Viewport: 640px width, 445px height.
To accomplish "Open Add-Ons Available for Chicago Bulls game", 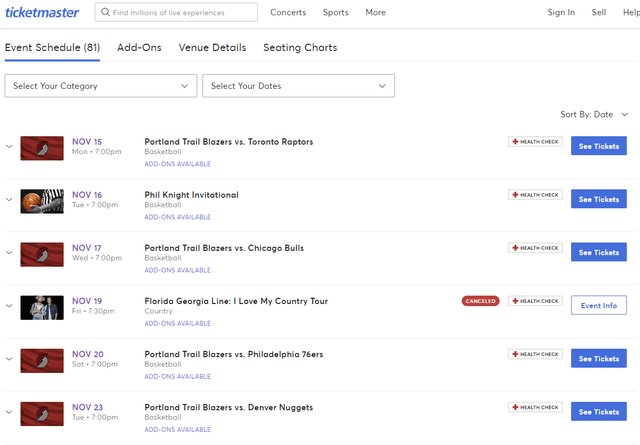I will (x=178, y=270).
